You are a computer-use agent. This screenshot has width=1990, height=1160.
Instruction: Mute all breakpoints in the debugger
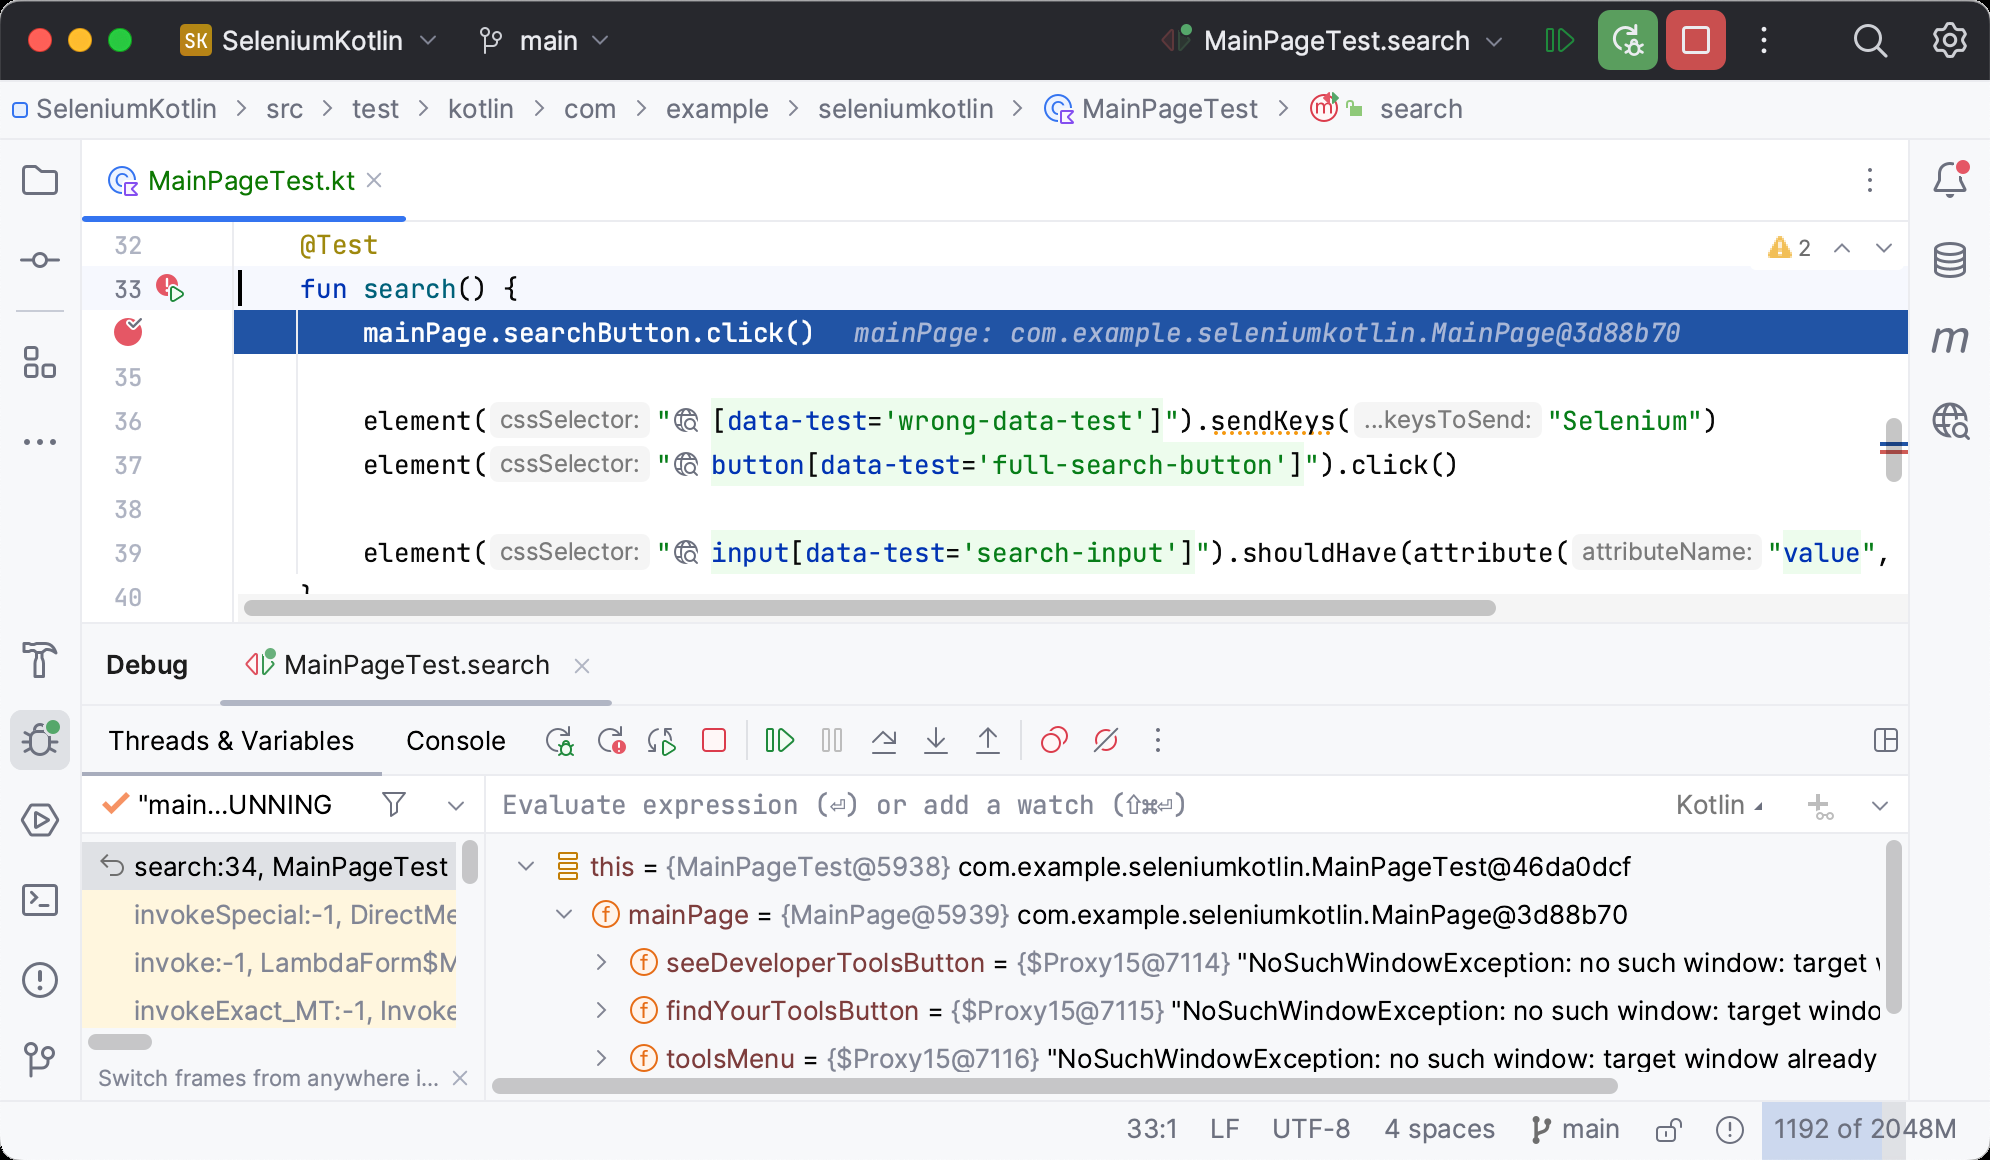(x=1106, y=740)
